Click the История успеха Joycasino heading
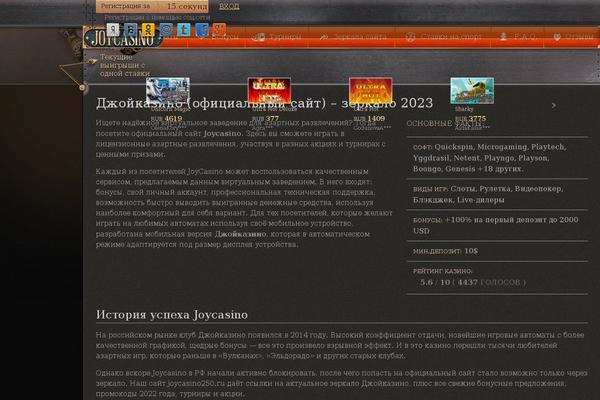 tap(172, 315)
